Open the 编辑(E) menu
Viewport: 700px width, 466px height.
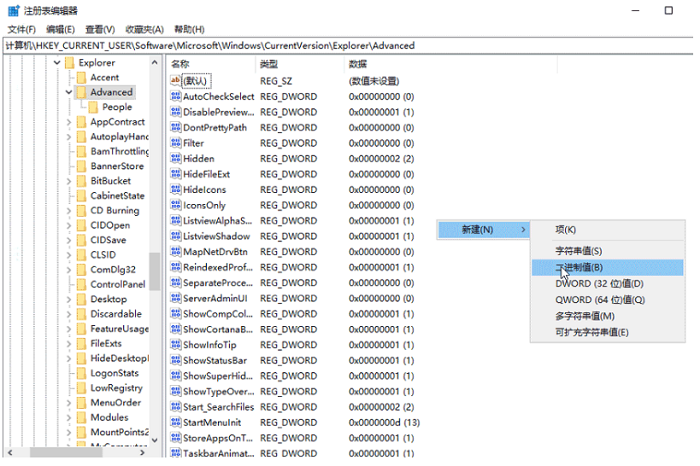(61, 30)
